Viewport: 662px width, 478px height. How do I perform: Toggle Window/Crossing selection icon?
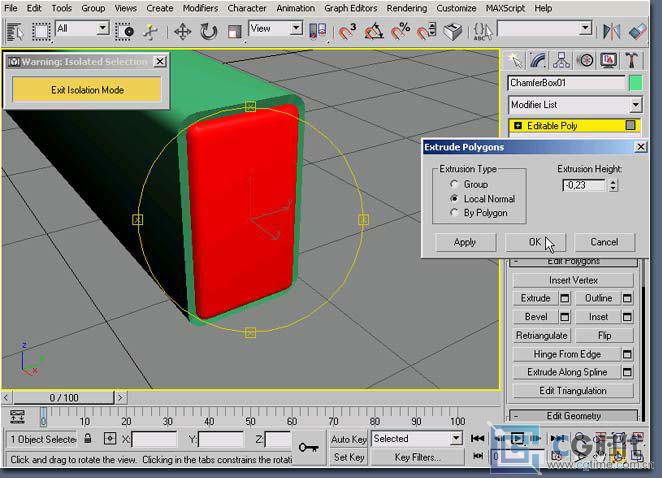point(125,32)
